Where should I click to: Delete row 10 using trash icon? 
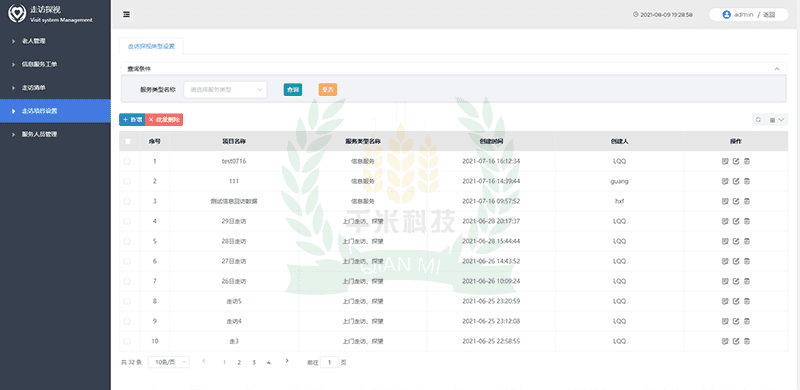coord(747,341)
